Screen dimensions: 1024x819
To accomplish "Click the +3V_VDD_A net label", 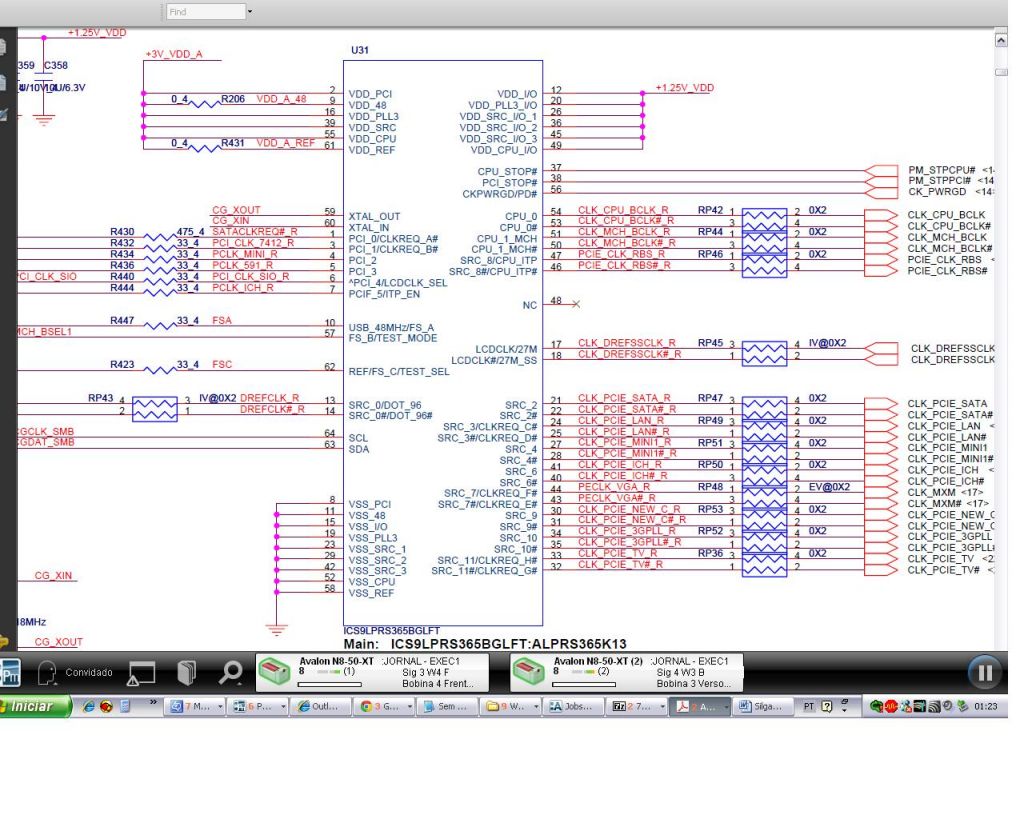I will click(x=174, y=54).
